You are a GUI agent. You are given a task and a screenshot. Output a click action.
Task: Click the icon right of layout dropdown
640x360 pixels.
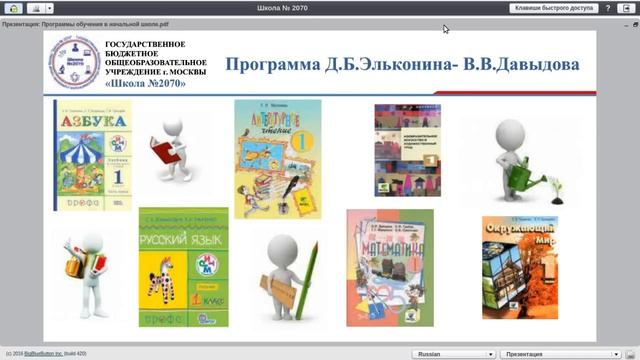630,354
